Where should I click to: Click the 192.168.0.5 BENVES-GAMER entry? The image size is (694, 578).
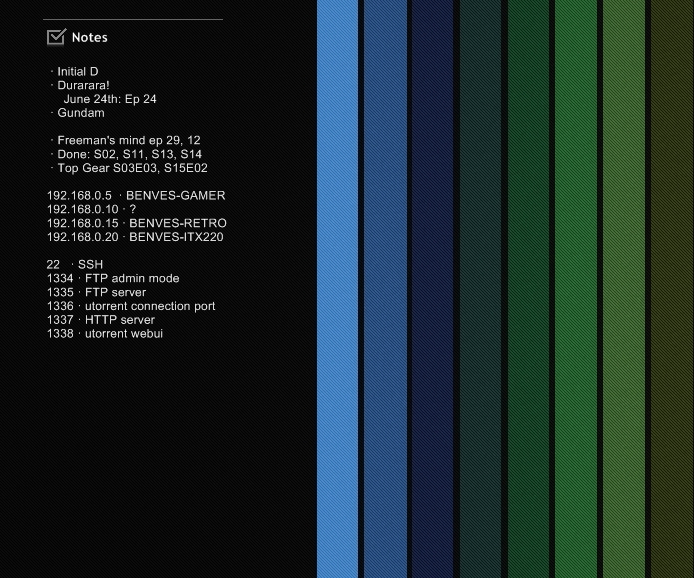[136, 195]
